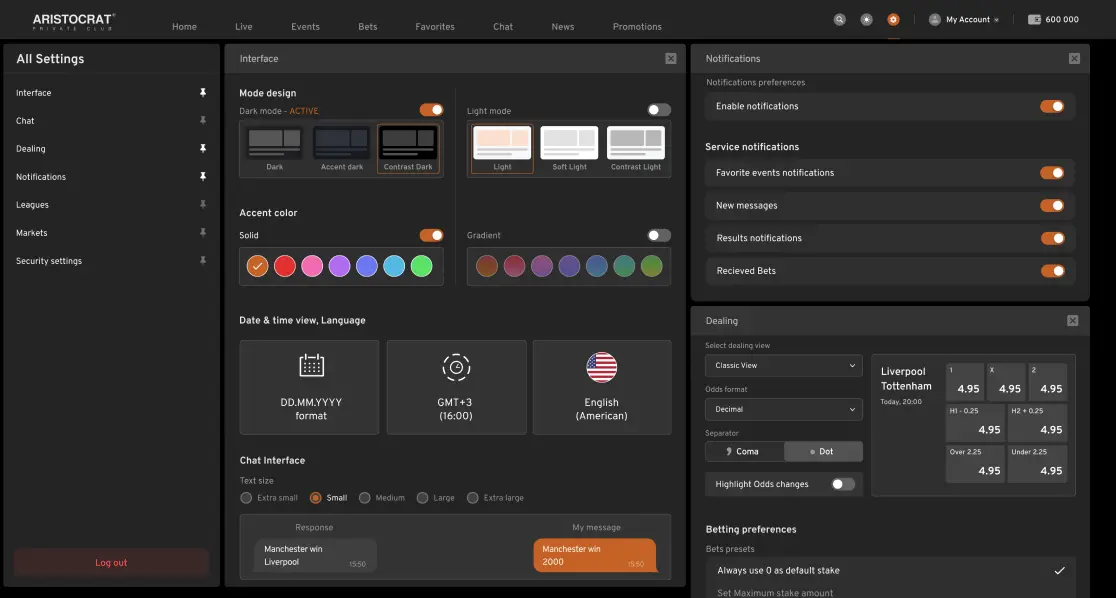Expand the My Account menu
This screenshot has width=1116, height=598.
pyautogui.click(x=964, y=19)
